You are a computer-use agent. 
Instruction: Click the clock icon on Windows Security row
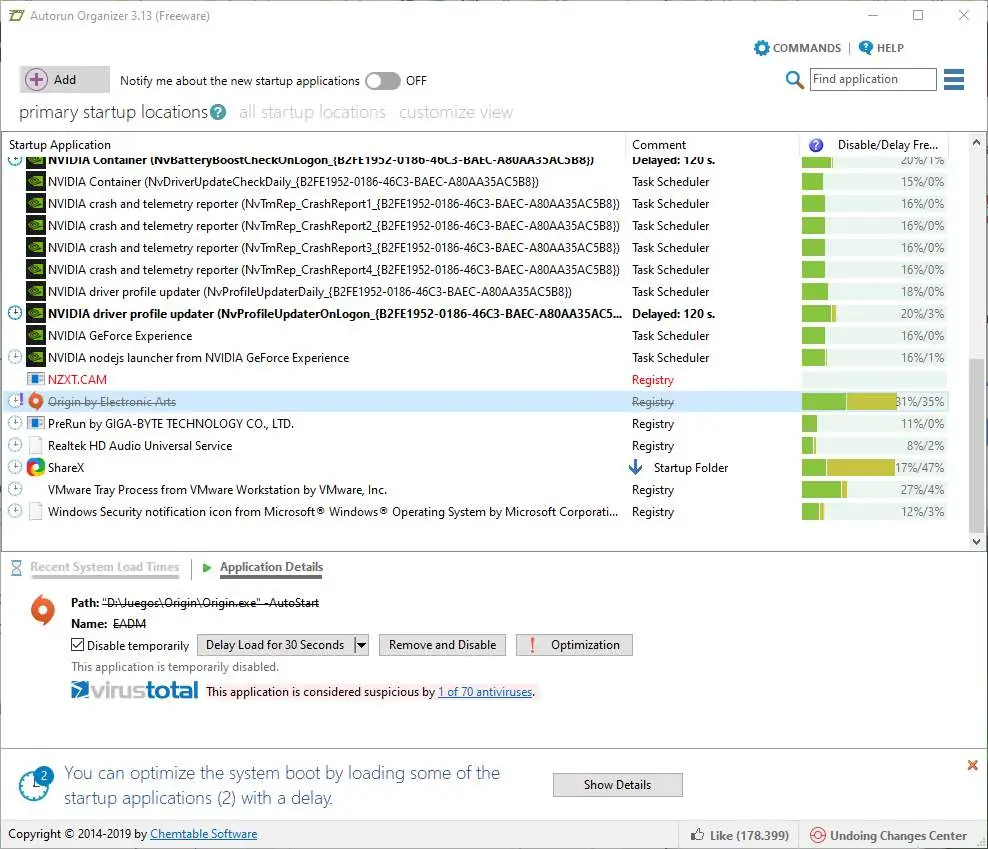tap(15, 511)
